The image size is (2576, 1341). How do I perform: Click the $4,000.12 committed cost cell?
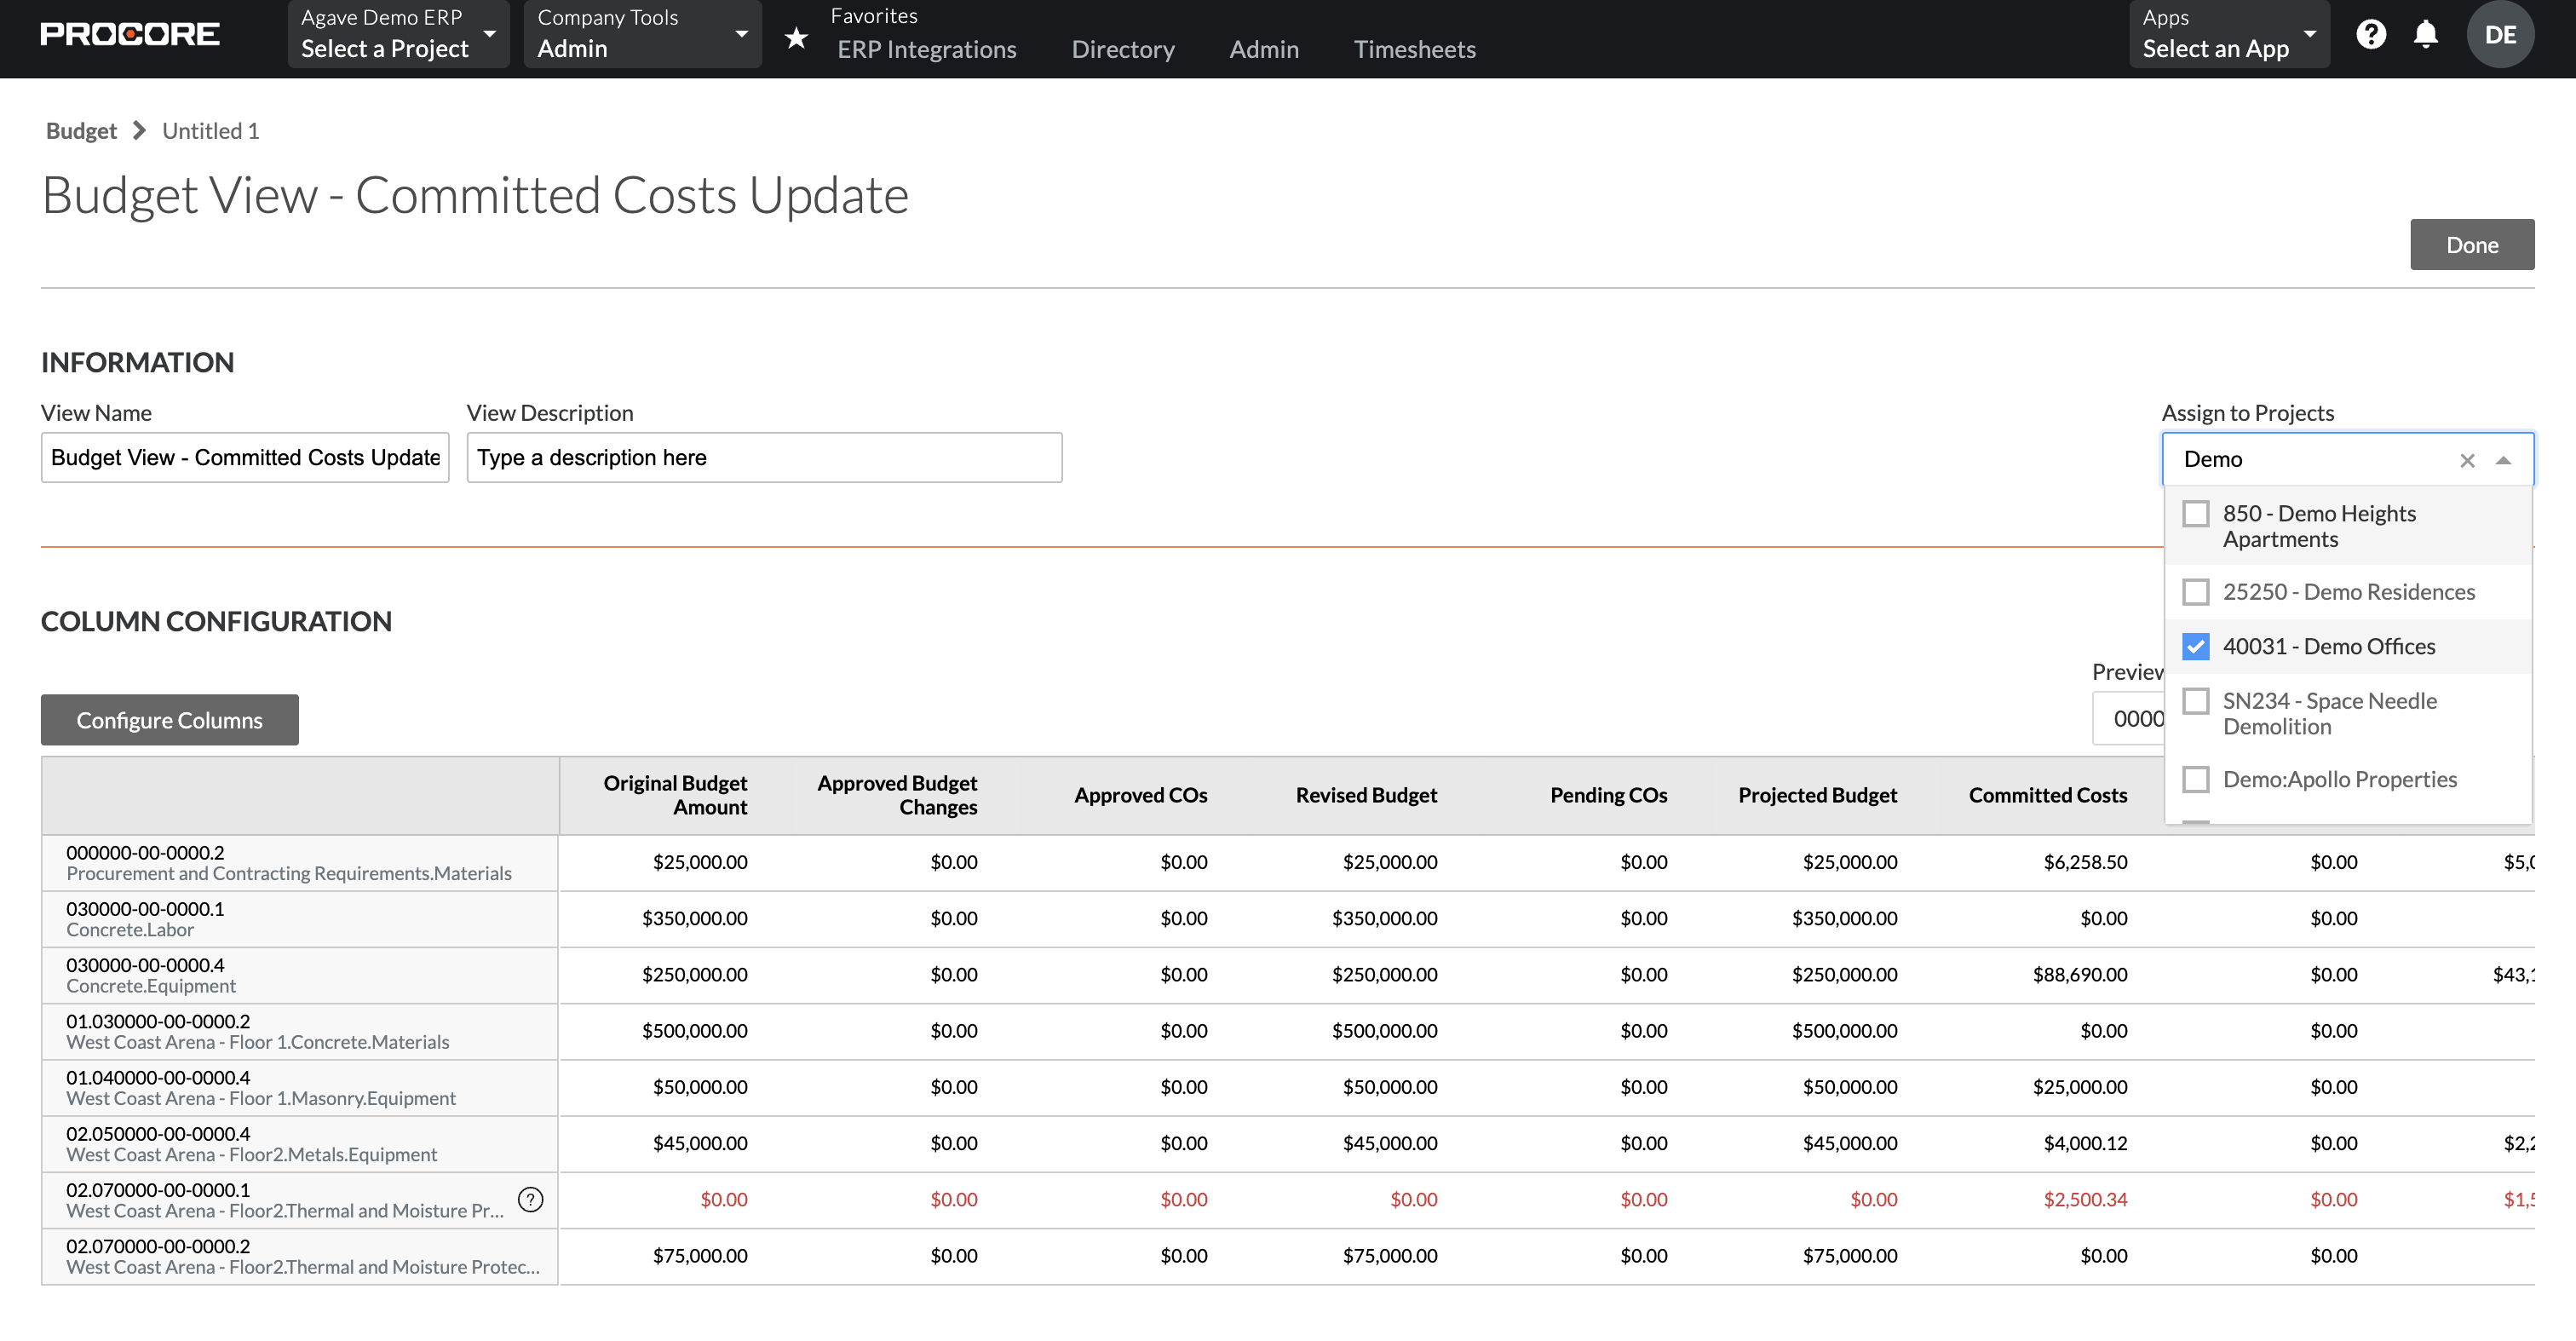click(2085, 1143)
